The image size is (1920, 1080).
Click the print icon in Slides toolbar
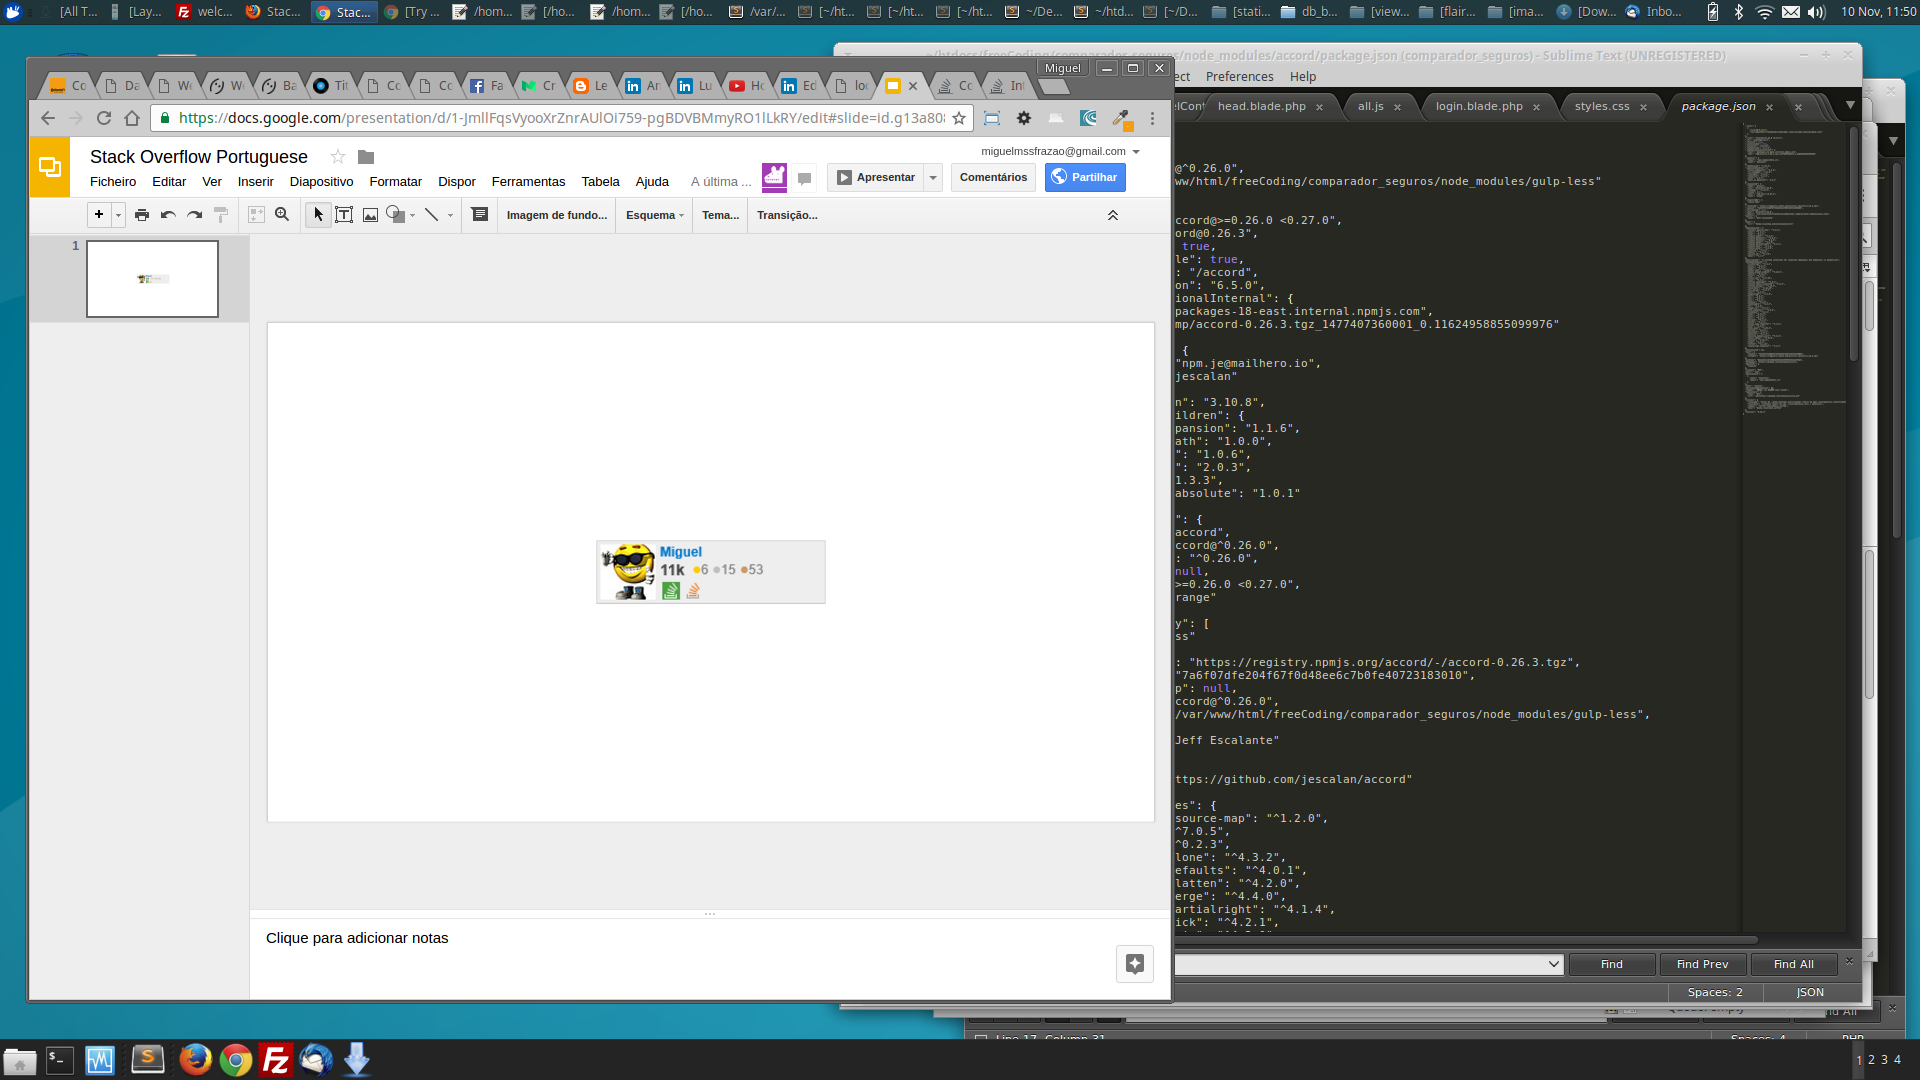pyautogui.click(x=142, y=215)
